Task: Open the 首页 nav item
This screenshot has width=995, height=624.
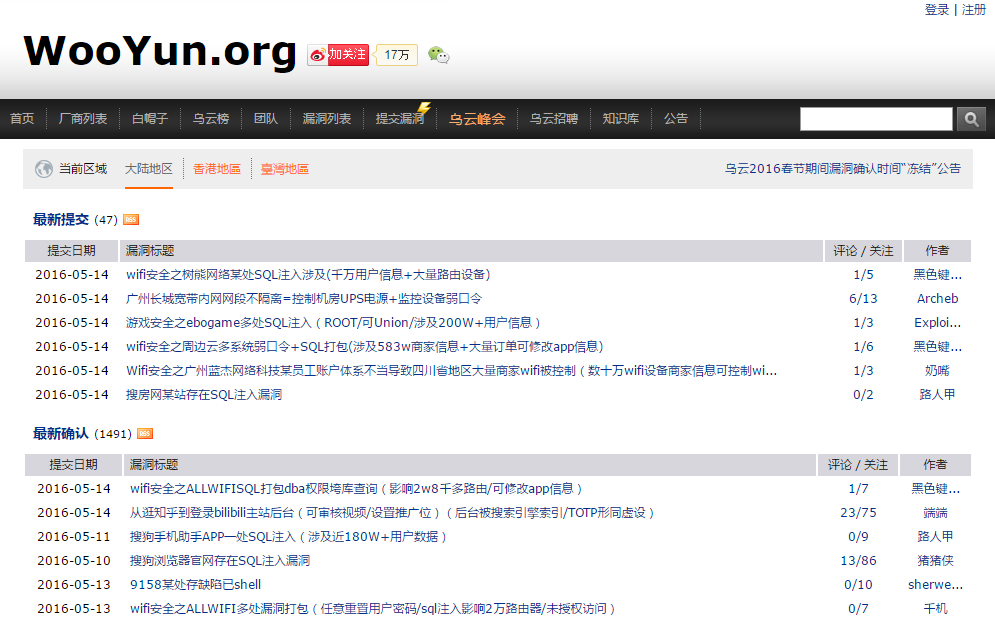Action: (x=22, y=119)
